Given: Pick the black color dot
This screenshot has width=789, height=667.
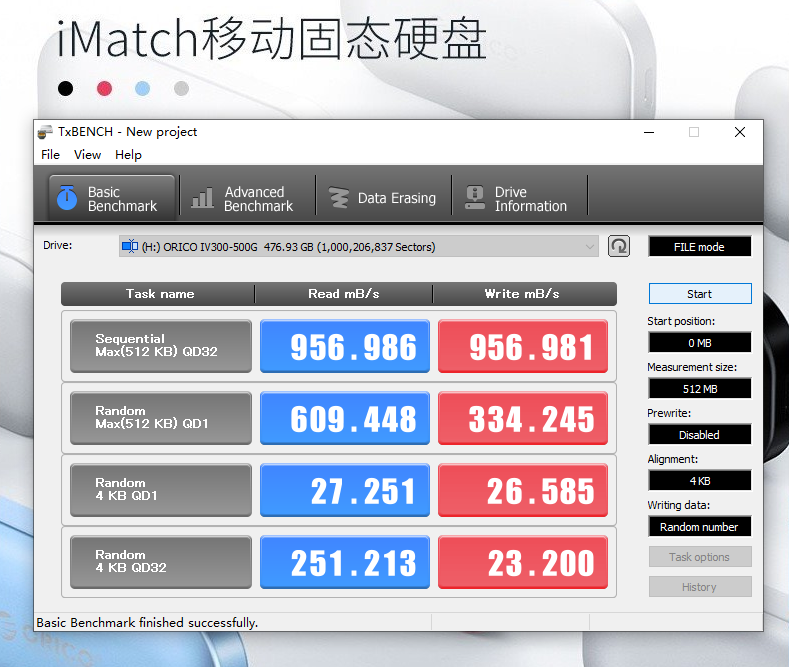Looking at the screenshot, I should pos(65,89).
